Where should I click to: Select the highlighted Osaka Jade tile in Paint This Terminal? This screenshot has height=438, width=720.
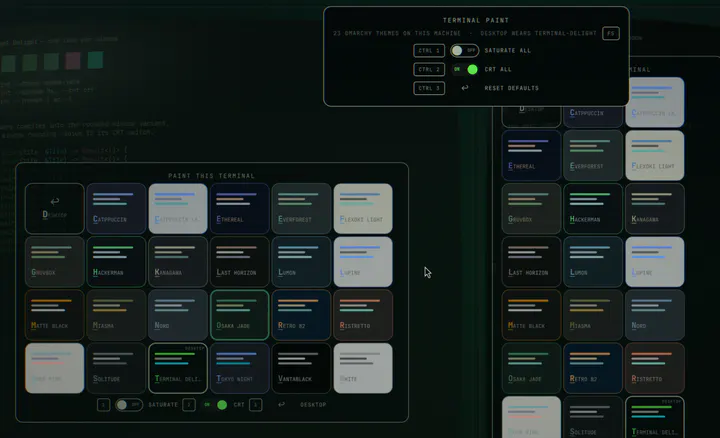point(240,315)
